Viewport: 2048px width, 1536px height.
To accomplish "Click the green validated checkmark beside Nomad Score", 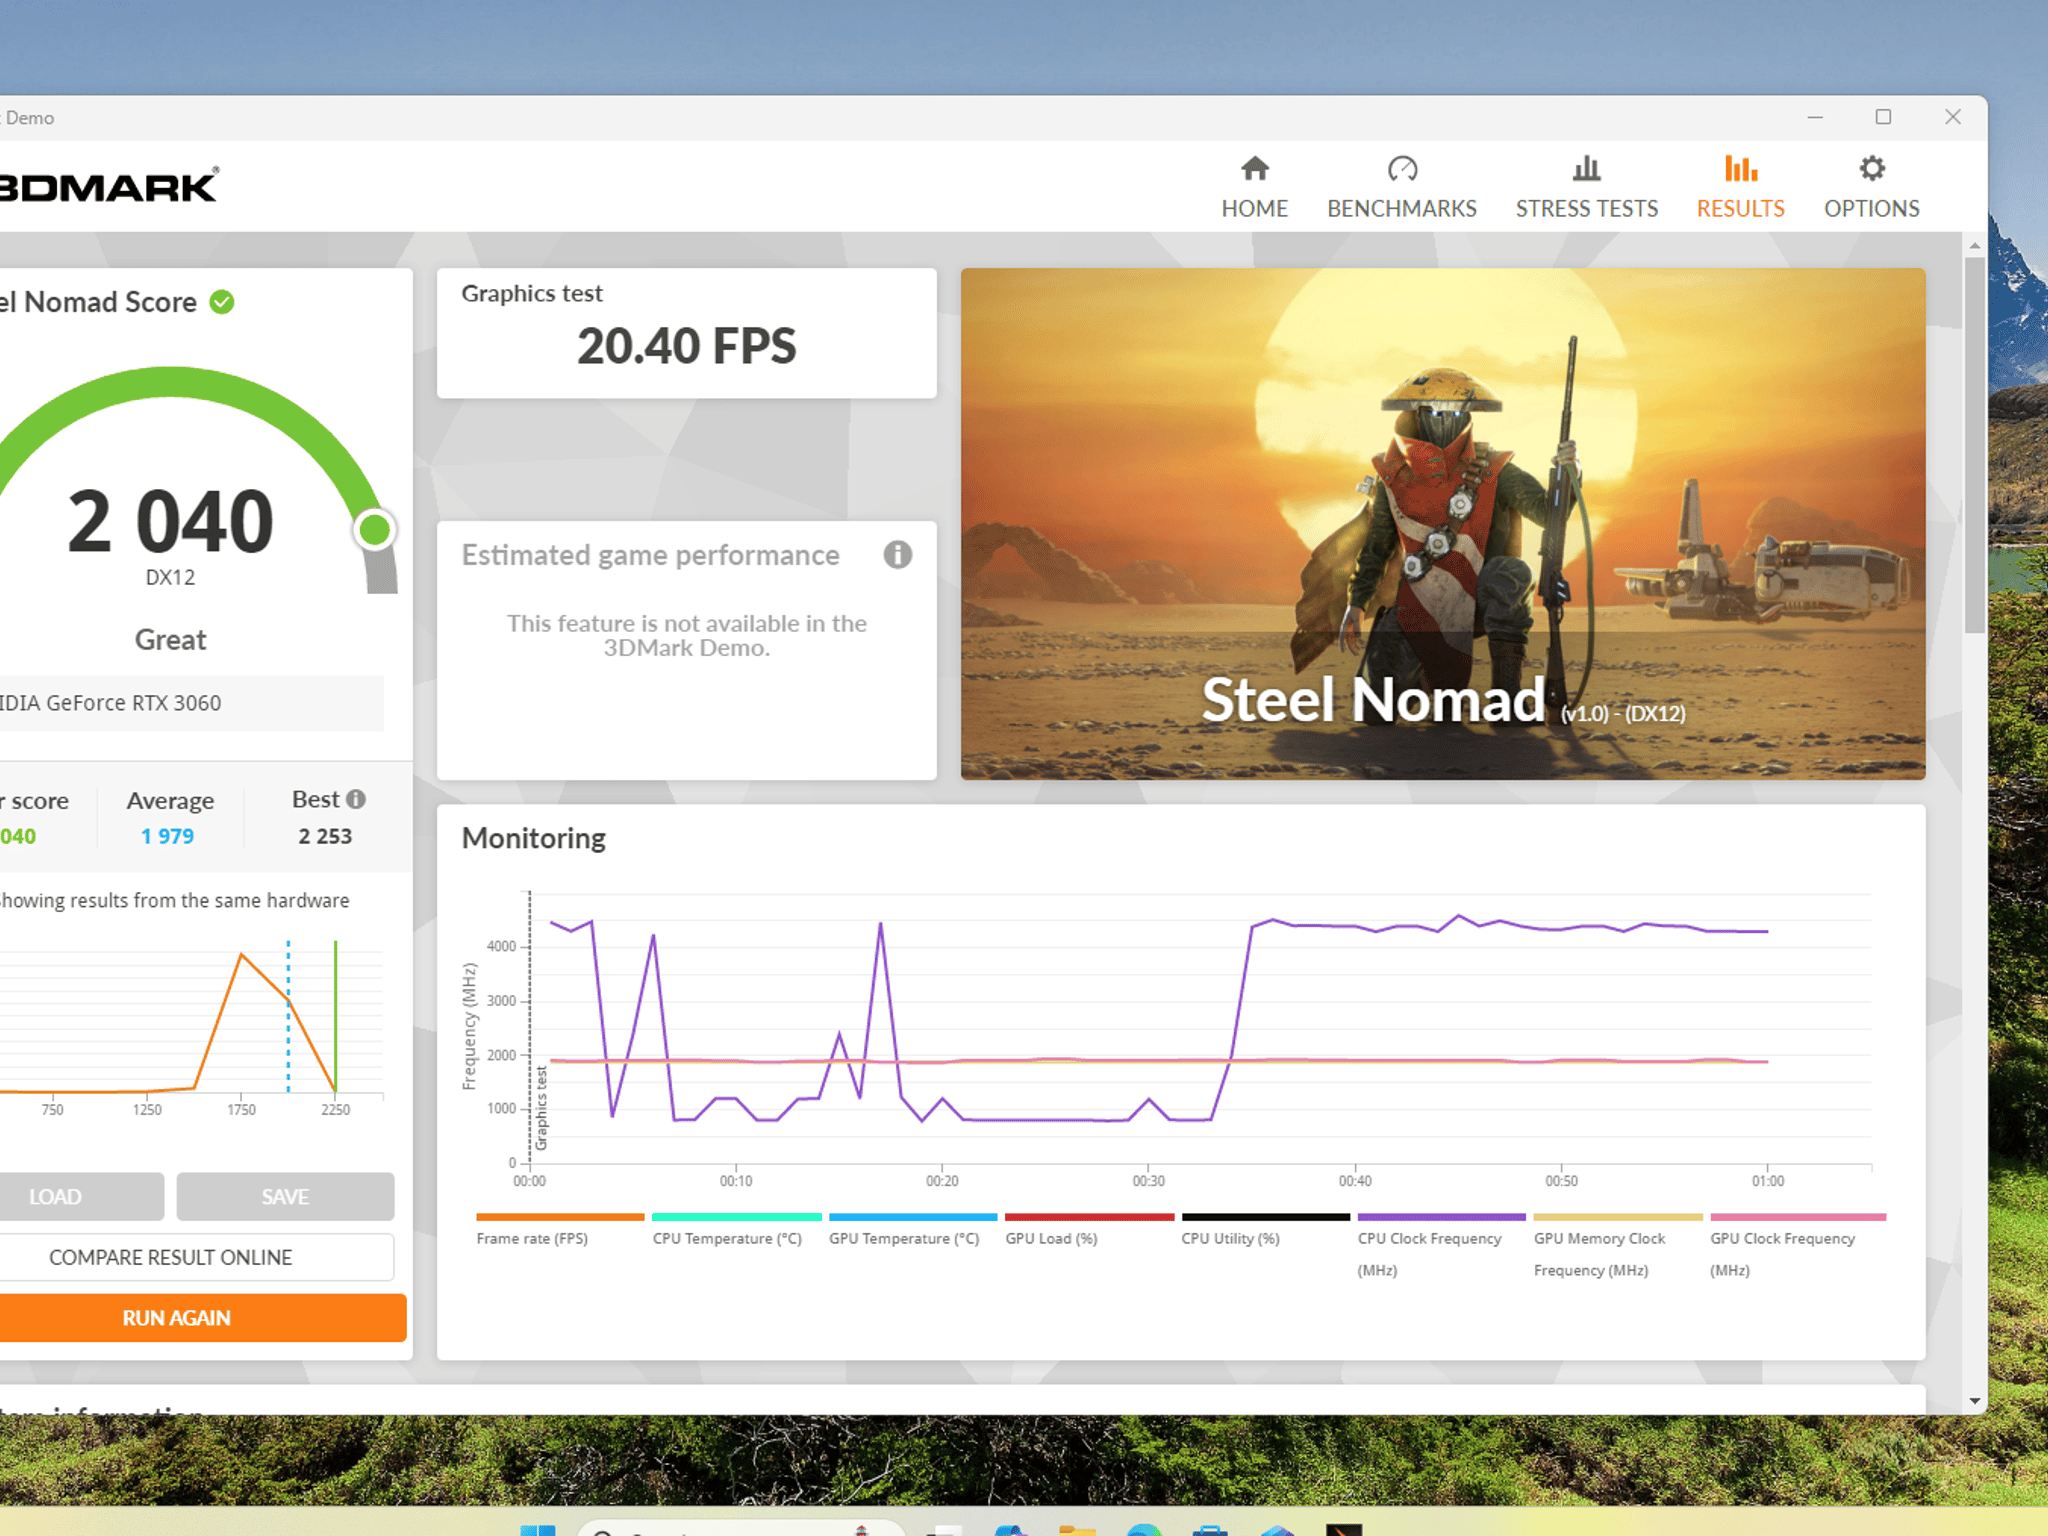I will pyautogui.click(x=222, y=302).
